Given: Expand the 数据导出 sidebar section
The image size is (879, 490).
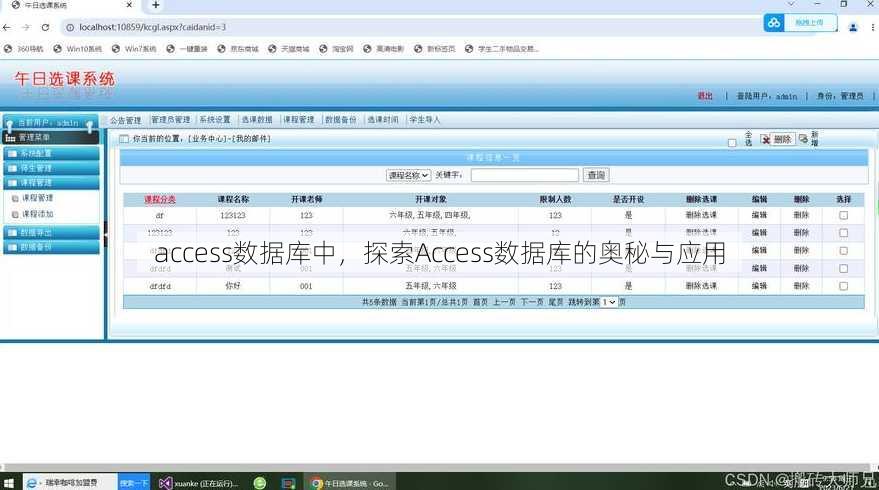Looking at the screenshot, I should coord(52,232).
